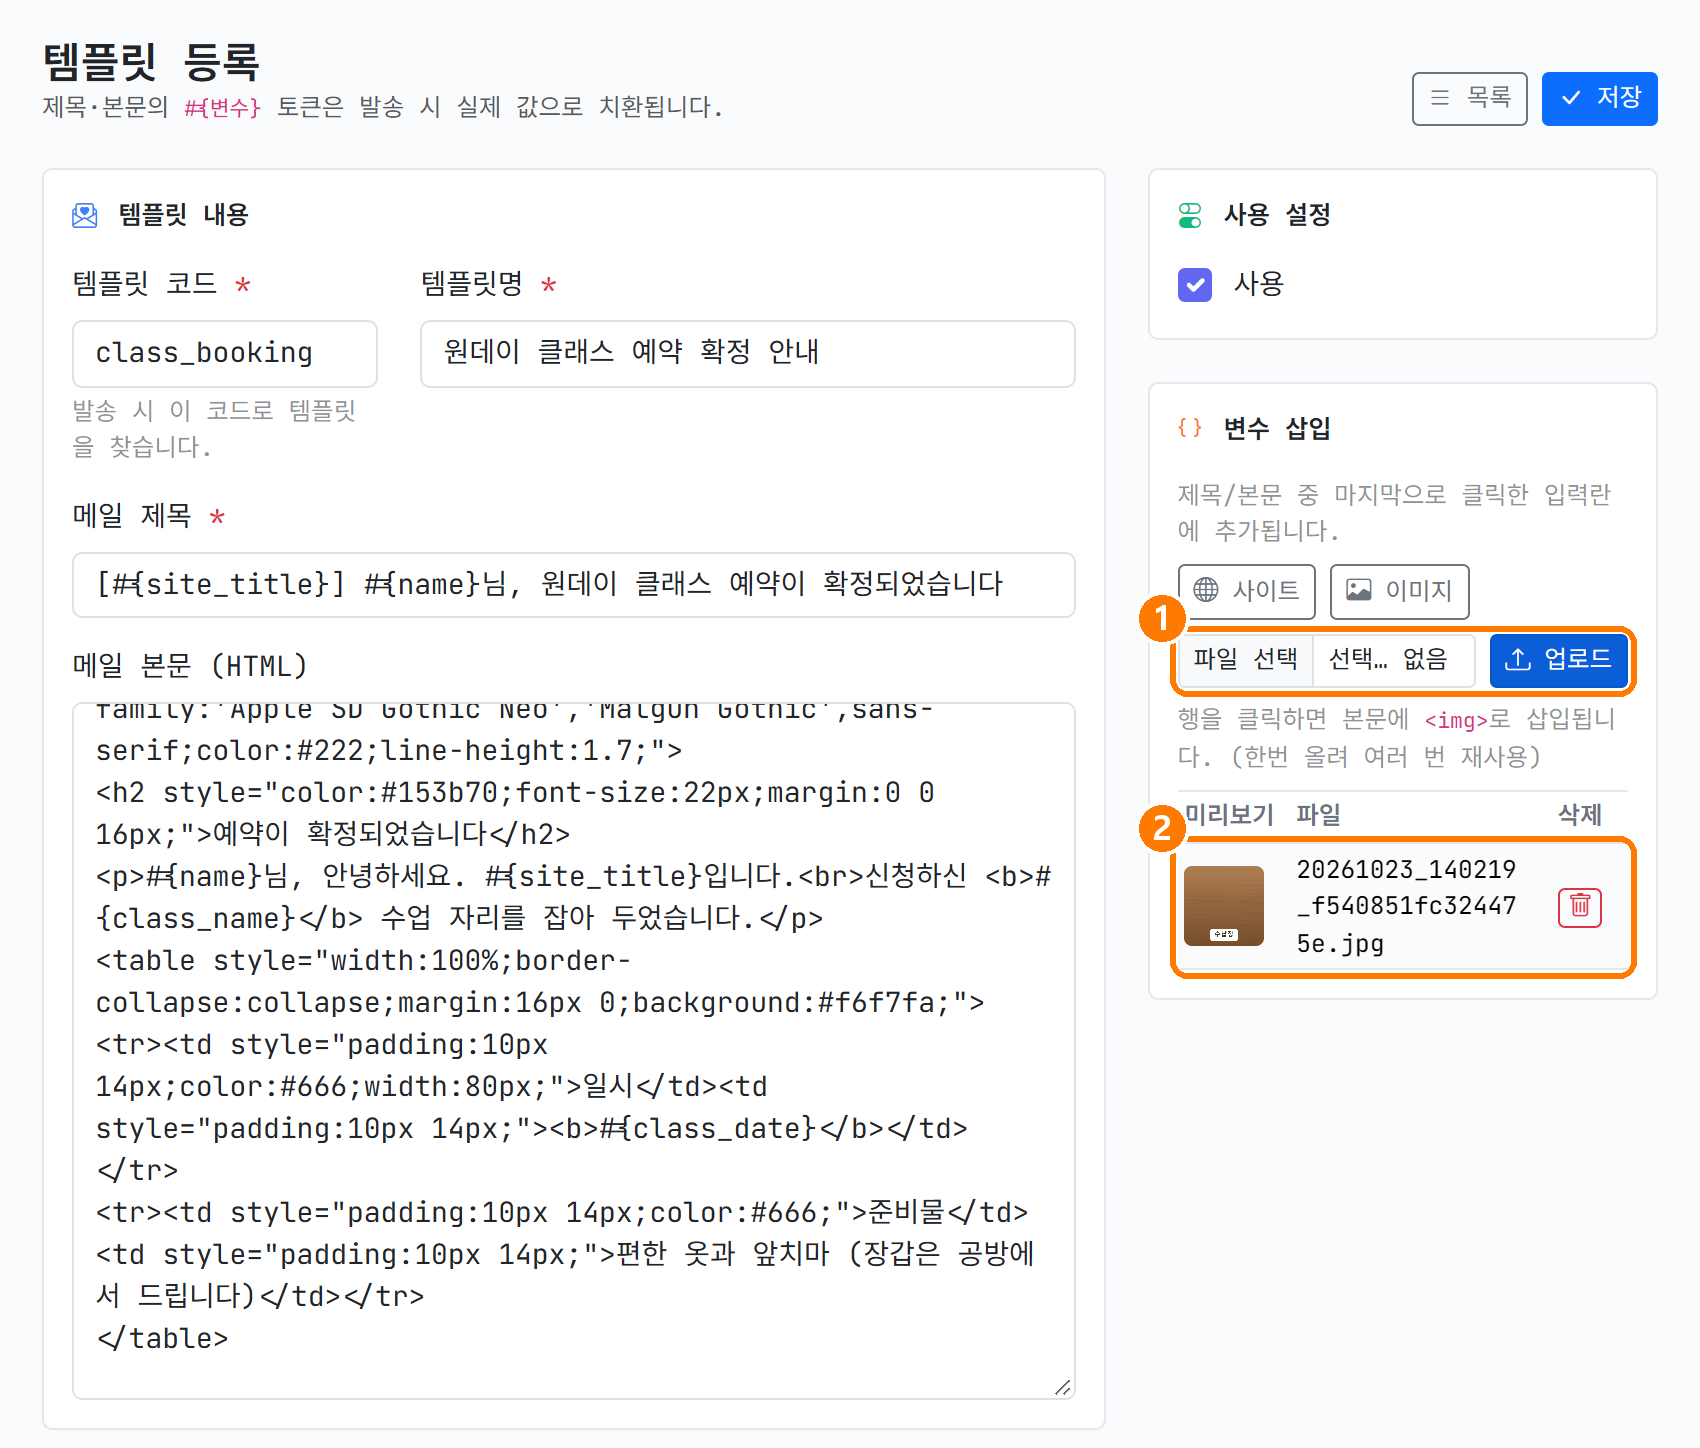Screen dimensions: 1700x1448
Task: Toggle the 사용 checkbox
Action: pyautogui.click(x=1195, y=285)
